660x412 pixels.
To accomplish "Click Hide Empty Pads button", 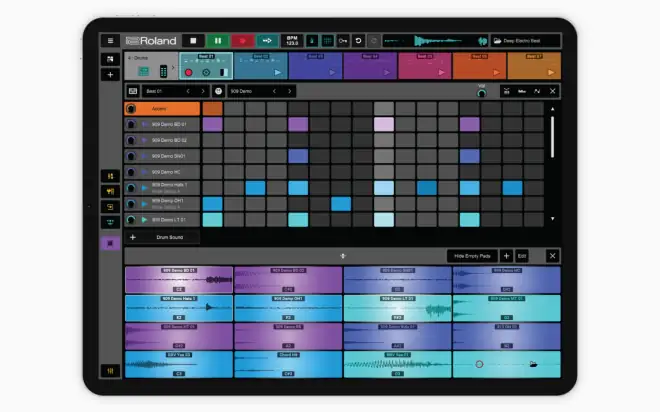I will pos(472,256).
